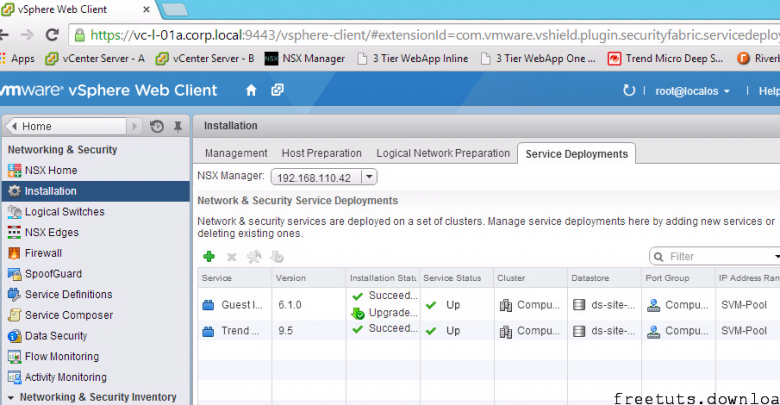The height and width of the screenshot is (405, 780).
Task: Switch to the Host Preparation tab
Action: [322, 153]
